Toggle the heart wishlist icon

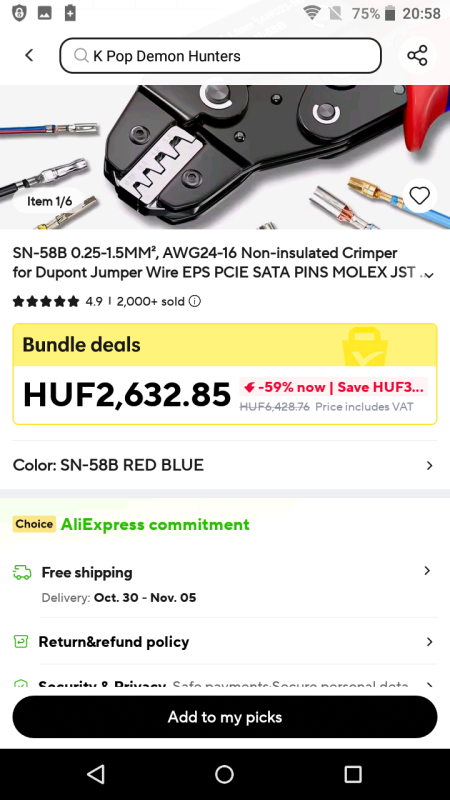[419, 196]
